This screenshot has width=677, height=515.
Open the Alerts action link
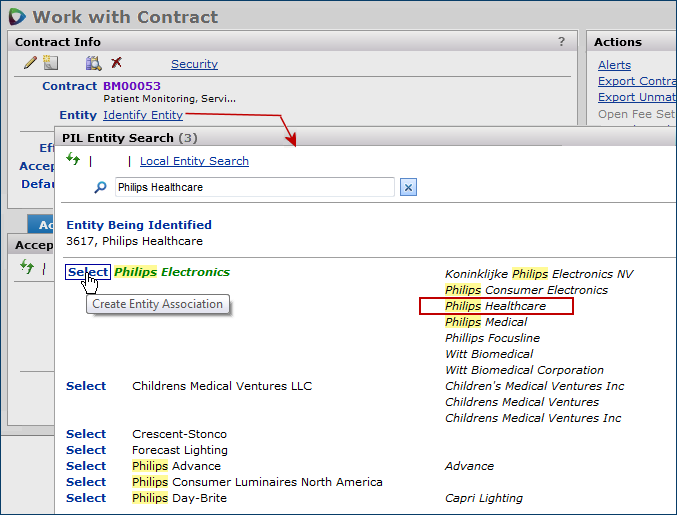coord(614,65)
